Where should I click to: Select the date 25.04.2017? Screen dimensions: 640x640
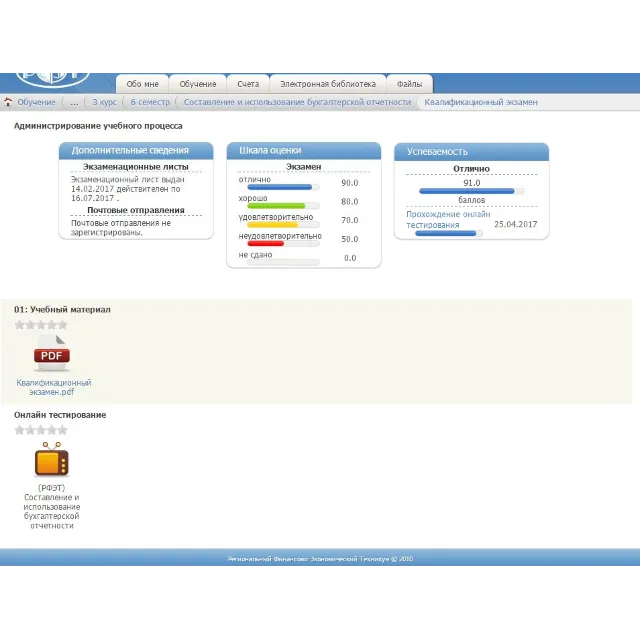coord(516,224)
